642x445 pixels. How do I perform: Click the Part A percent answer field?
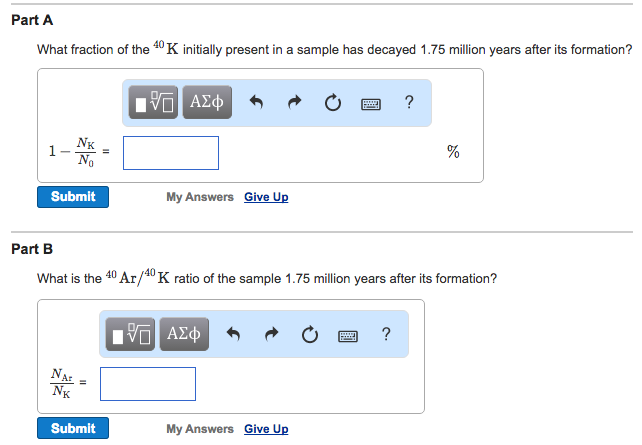(171, 153)
